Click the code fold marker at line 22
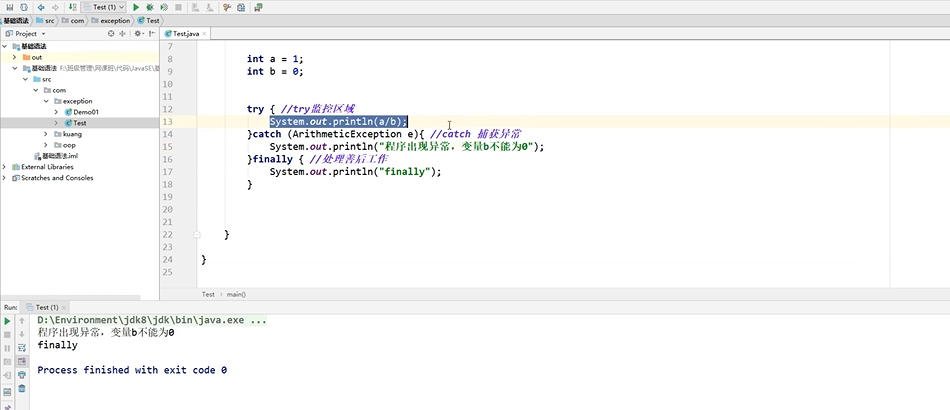This screenshot has height=410, width=950. point(197,234)
